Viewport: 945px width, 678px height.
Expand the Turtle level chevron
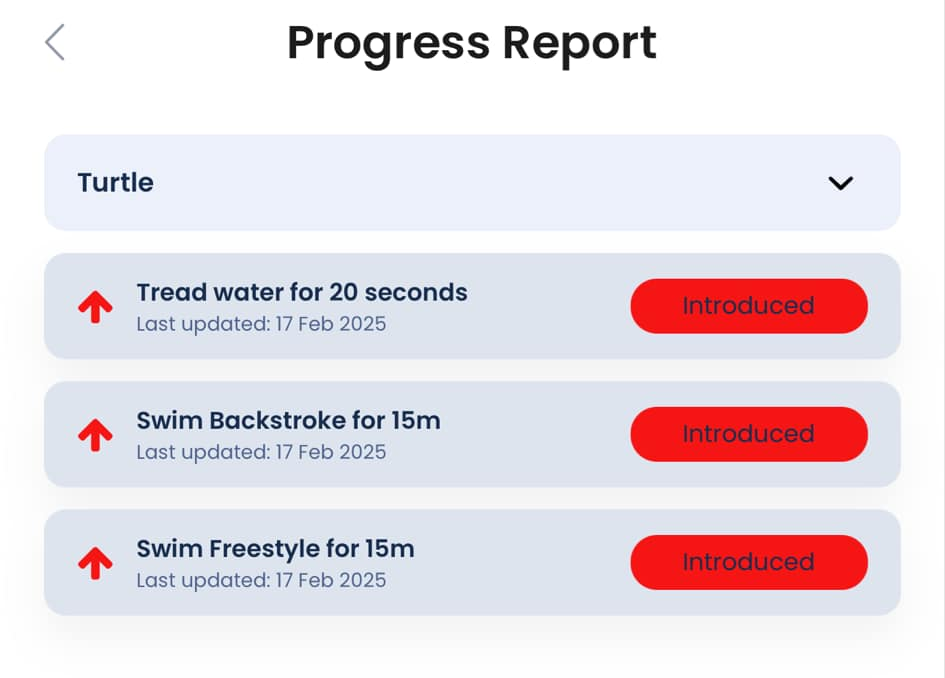click(840, 183)
